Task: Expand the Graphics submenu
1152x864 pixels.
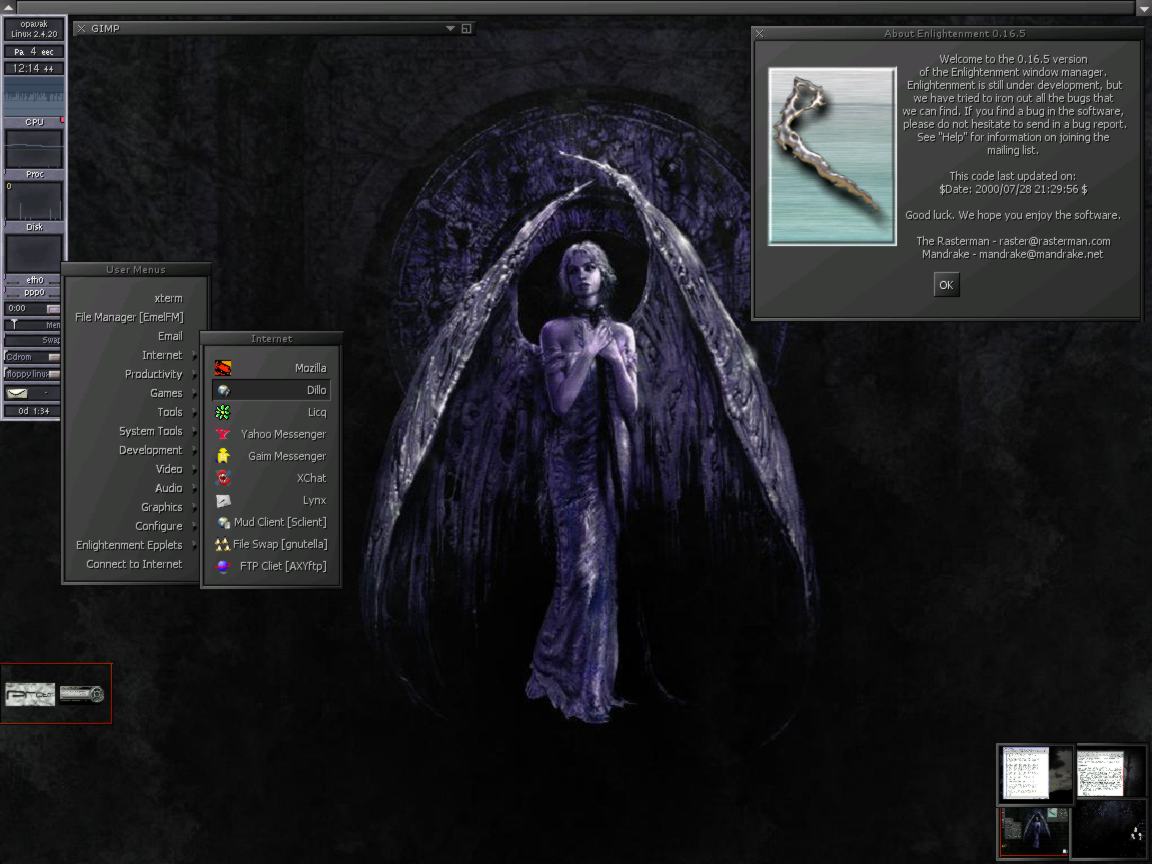Action: (195, 508)
